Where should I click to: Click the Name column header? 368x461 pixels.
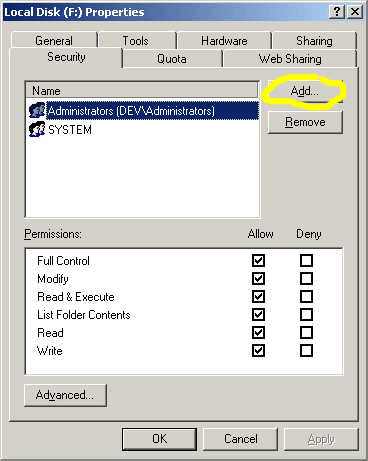click(x=141, y=90)
